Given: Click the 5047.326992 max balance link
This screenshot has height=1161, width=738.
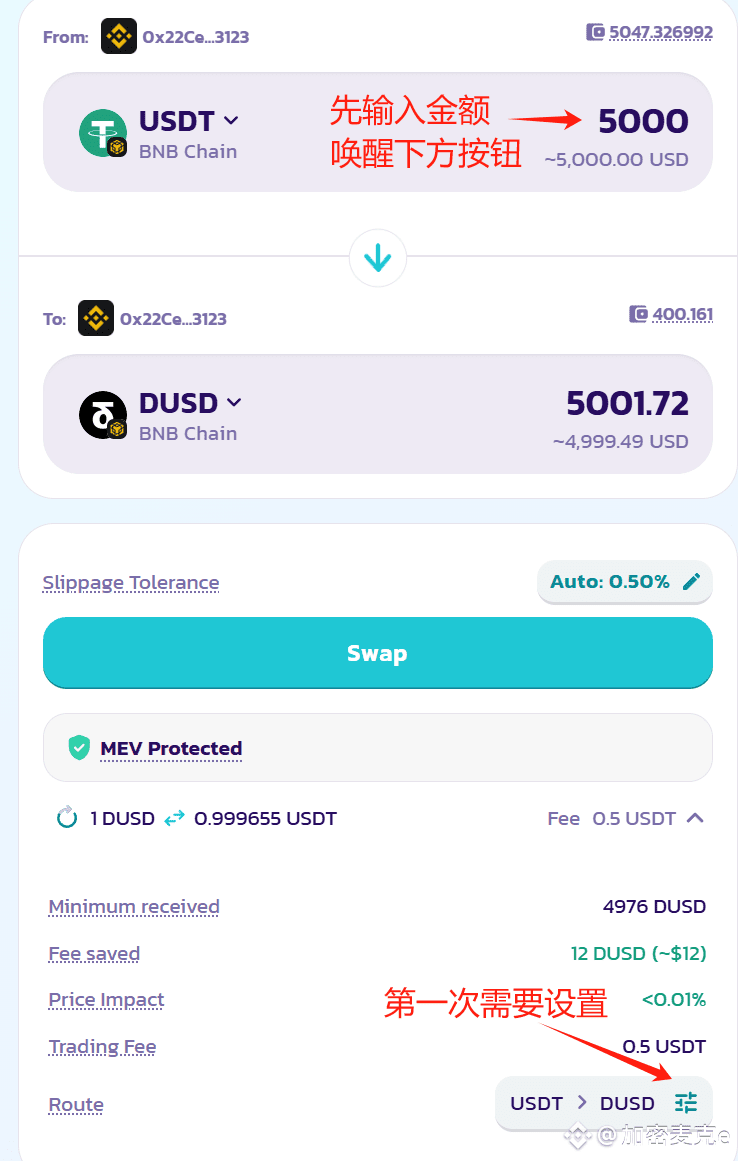Looking at the screenshot, I should 661,32.
